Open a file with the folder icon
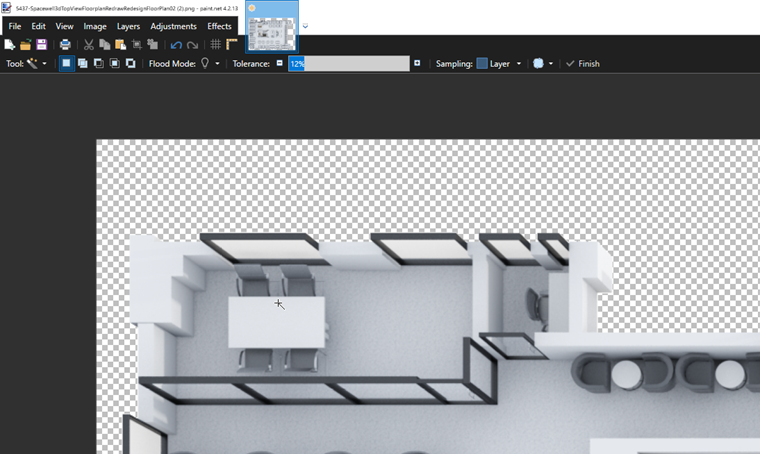 tap(25, 45)
